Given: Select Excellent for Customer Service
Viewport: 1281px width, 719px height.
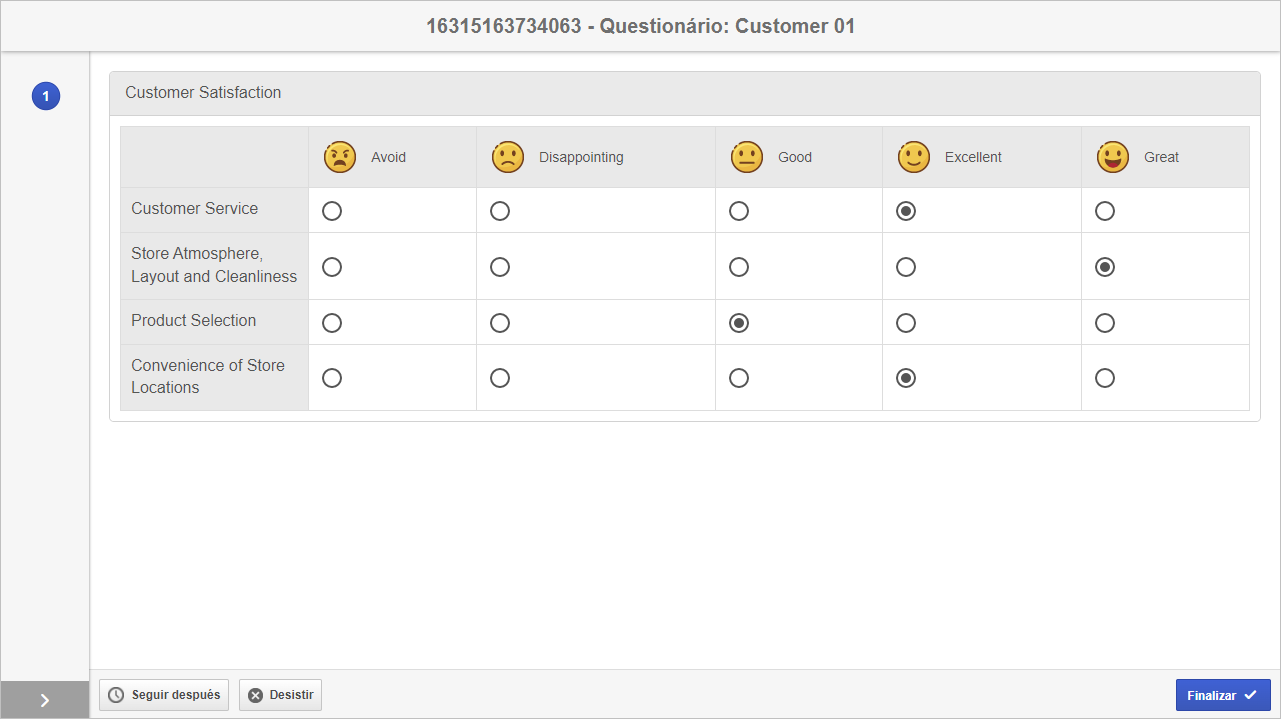Looking at the screenshot, I should point(906,211).
